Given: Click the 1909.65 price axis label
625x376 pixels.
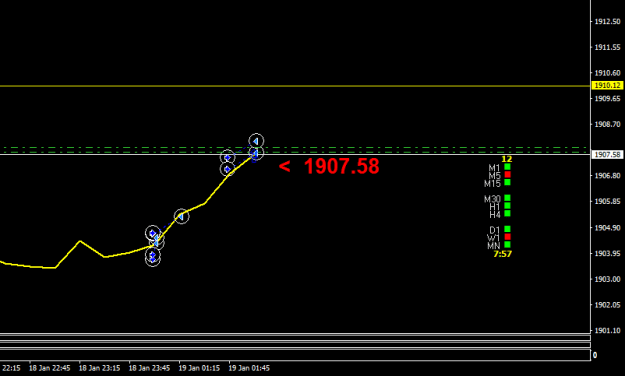Looking at the screenshot, I should tap(607, 98).
